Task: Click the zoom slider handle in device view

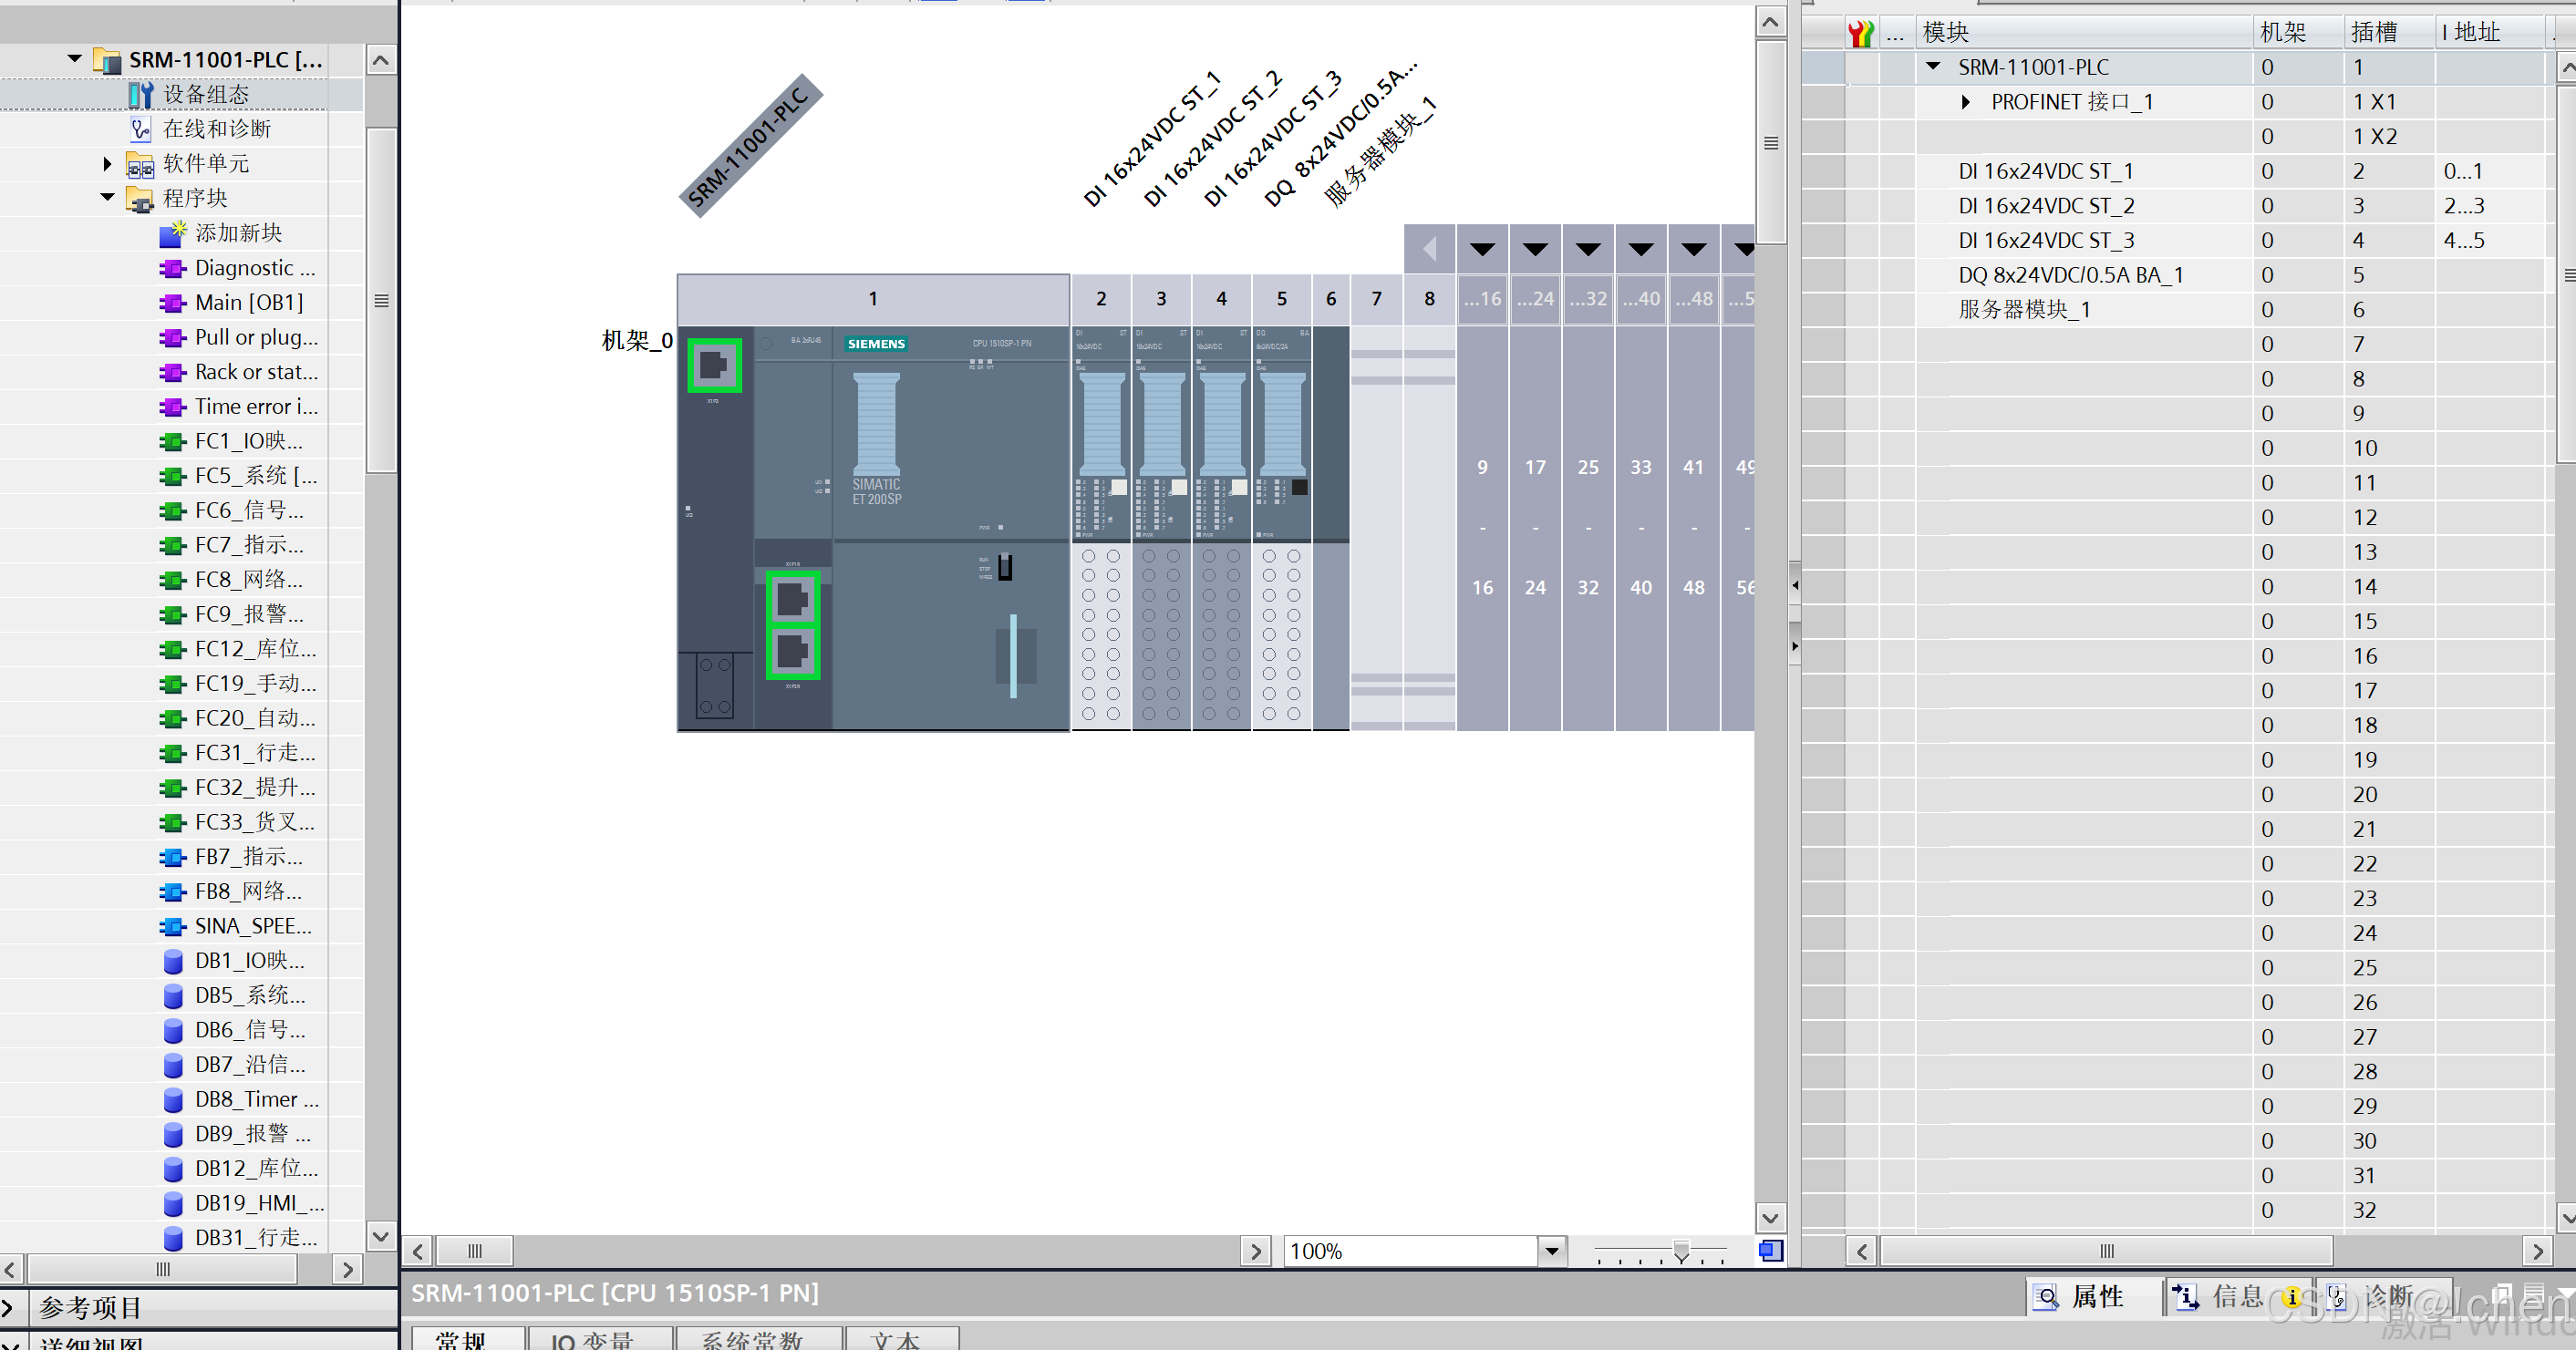Action: pos(1681,1251)
